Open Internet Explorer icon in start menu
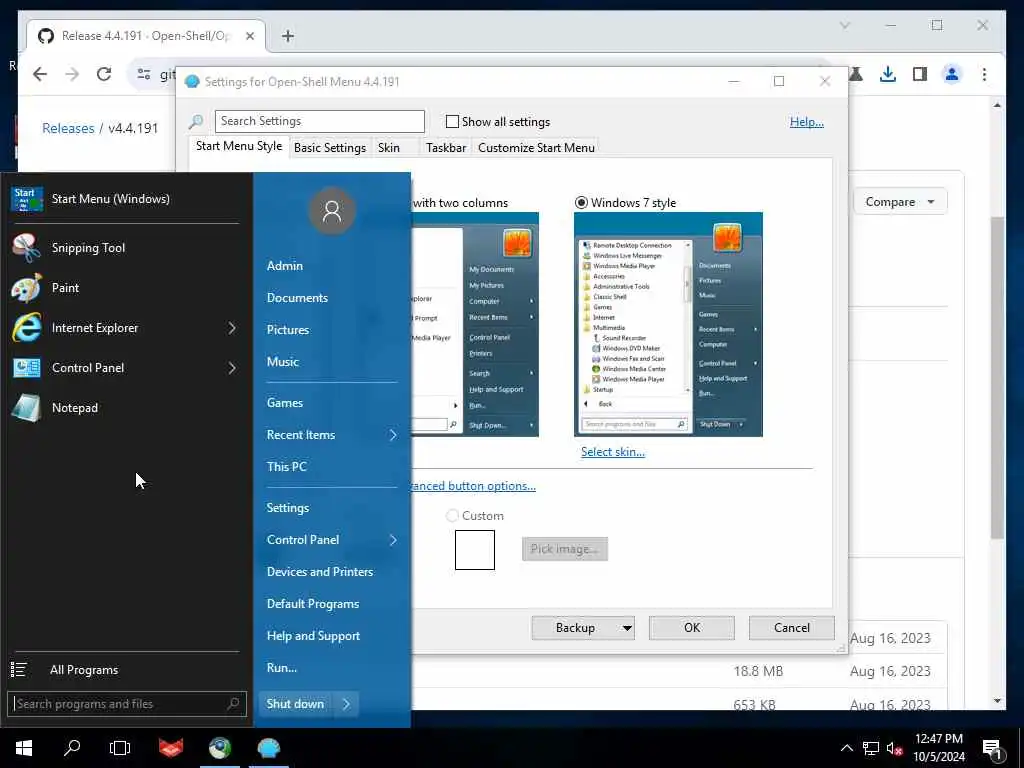 [27, 328]
